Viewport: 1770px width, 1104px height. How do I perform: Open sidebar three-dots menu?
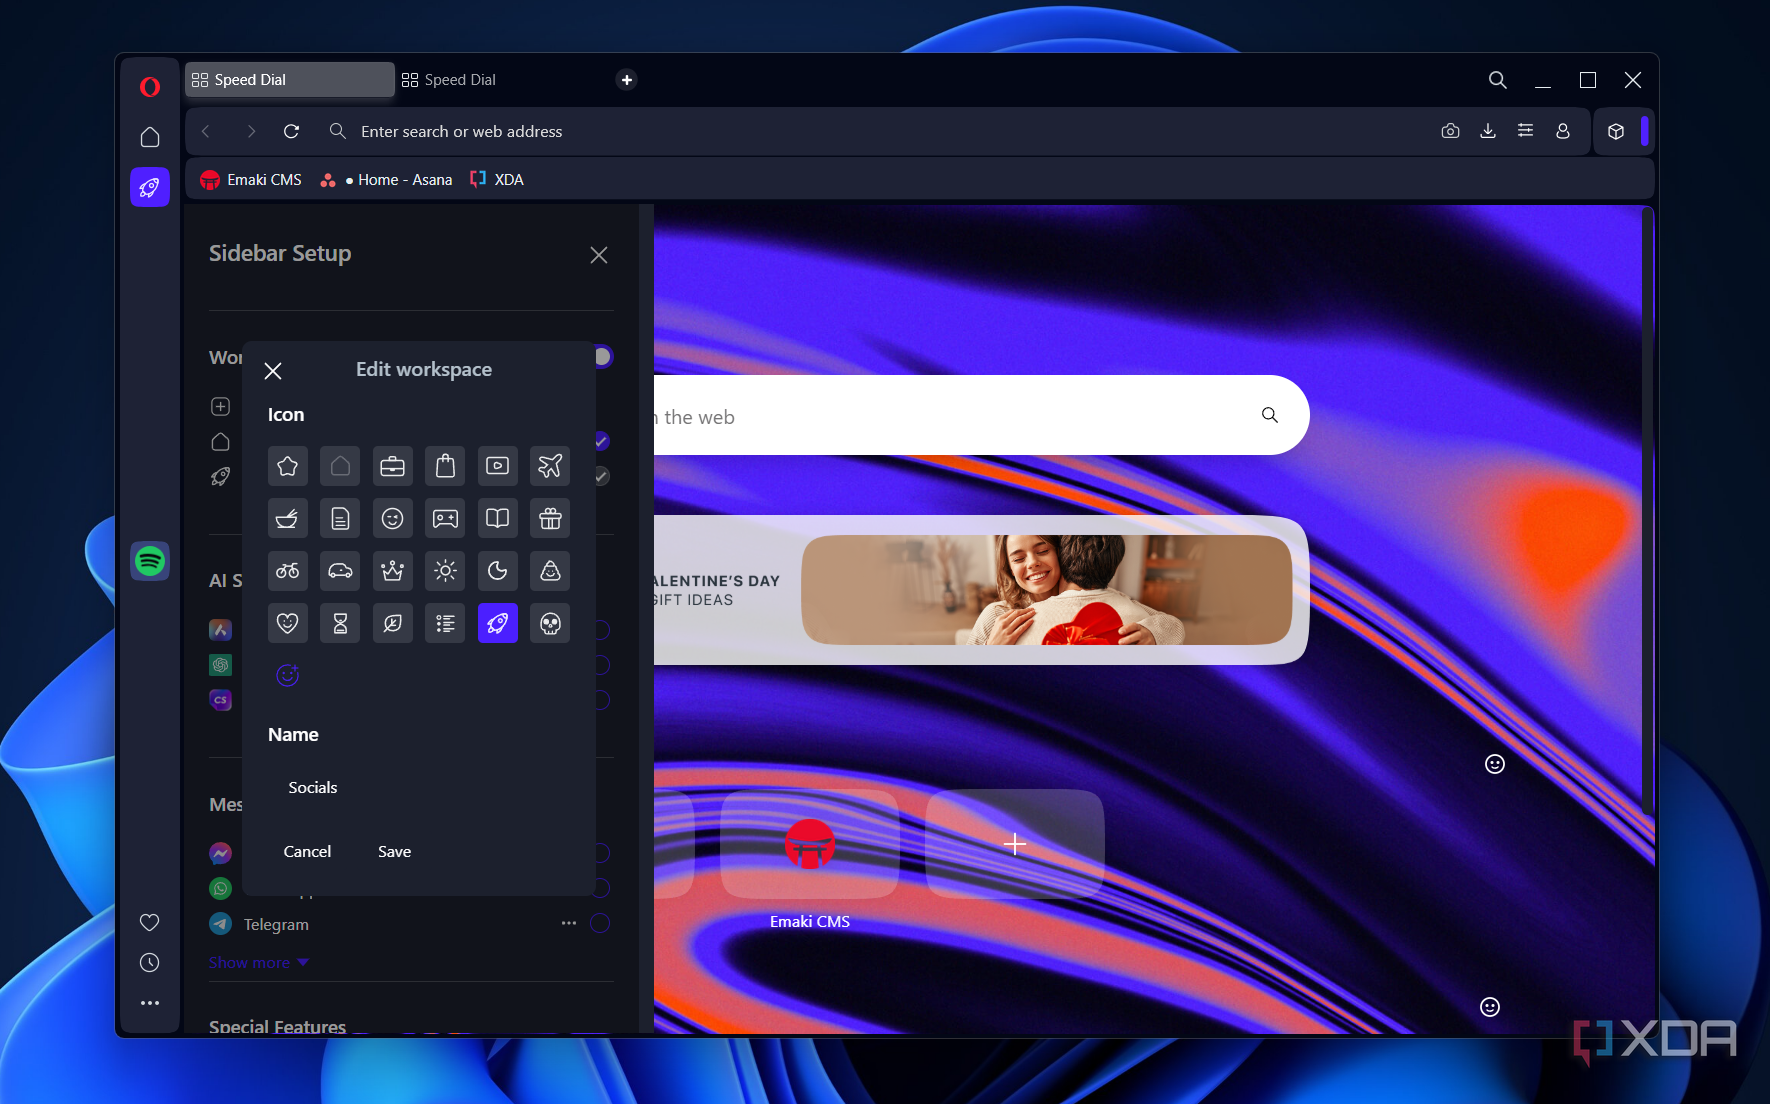tap(150, 1003)
